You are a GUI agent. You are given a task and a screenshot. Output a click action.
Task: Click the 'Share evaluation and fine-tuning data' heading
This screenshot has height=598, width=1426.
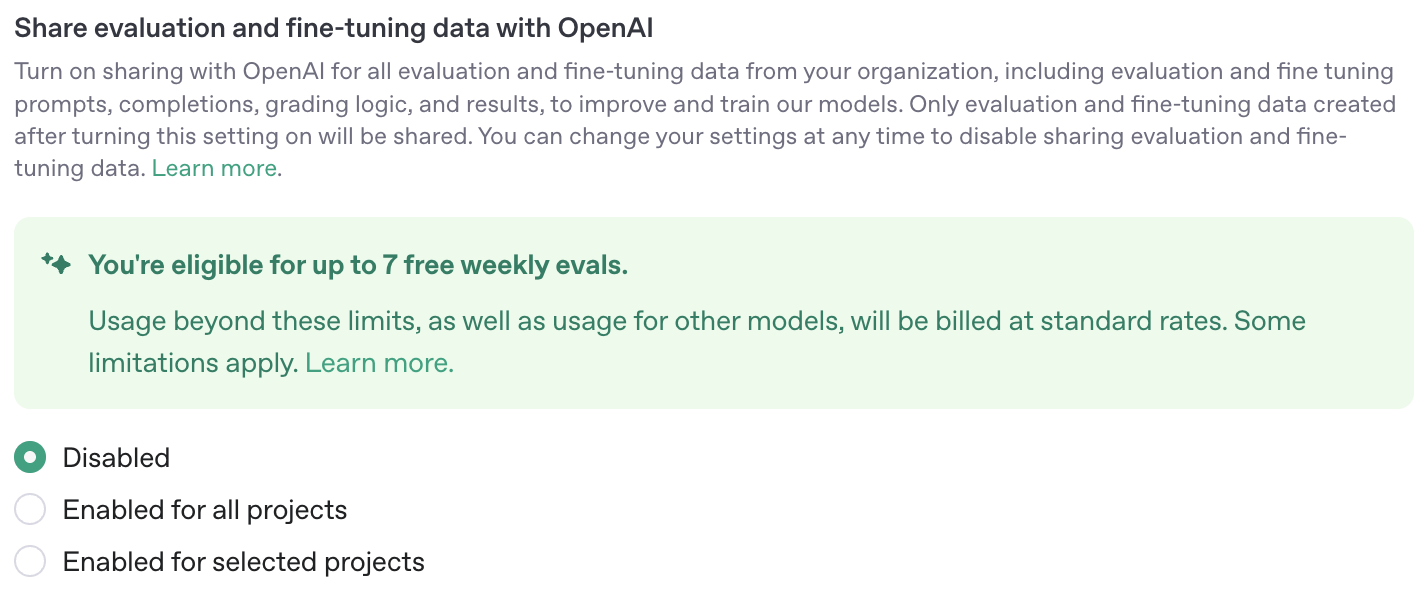(x=333, y=28)
